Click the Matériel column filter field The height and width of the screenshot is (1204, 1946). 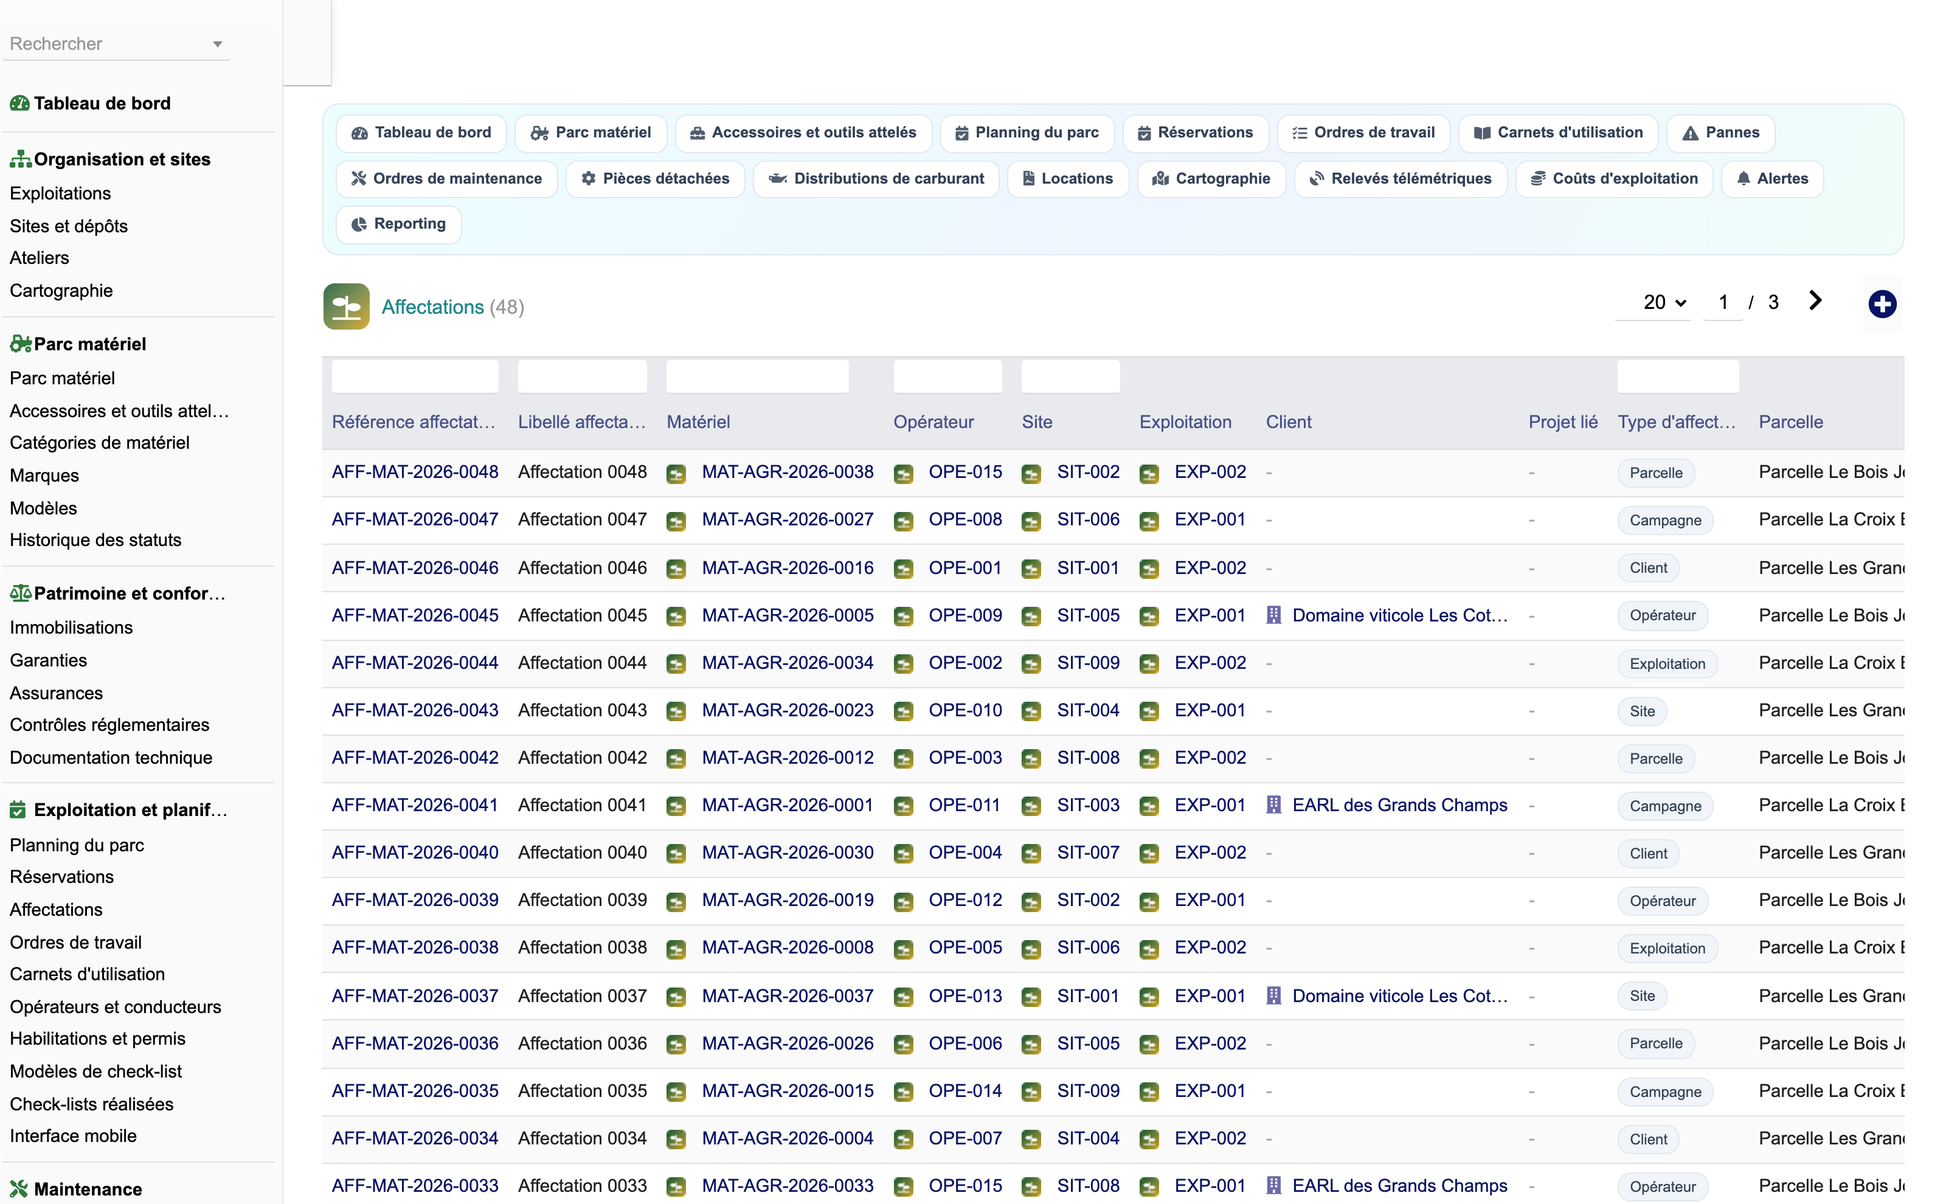[757, 377]
